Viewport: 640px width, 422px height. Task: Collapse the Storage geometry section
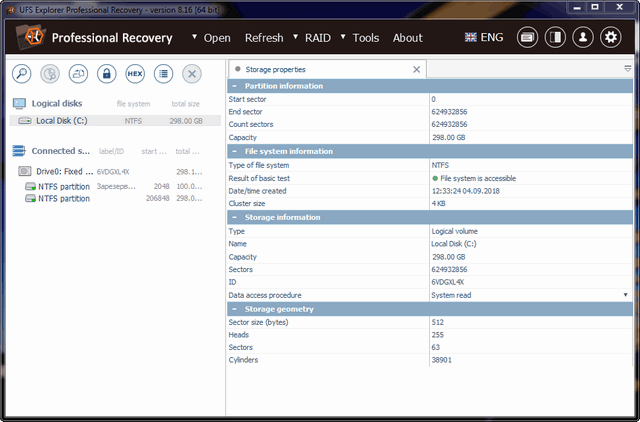tap(234, 309)
